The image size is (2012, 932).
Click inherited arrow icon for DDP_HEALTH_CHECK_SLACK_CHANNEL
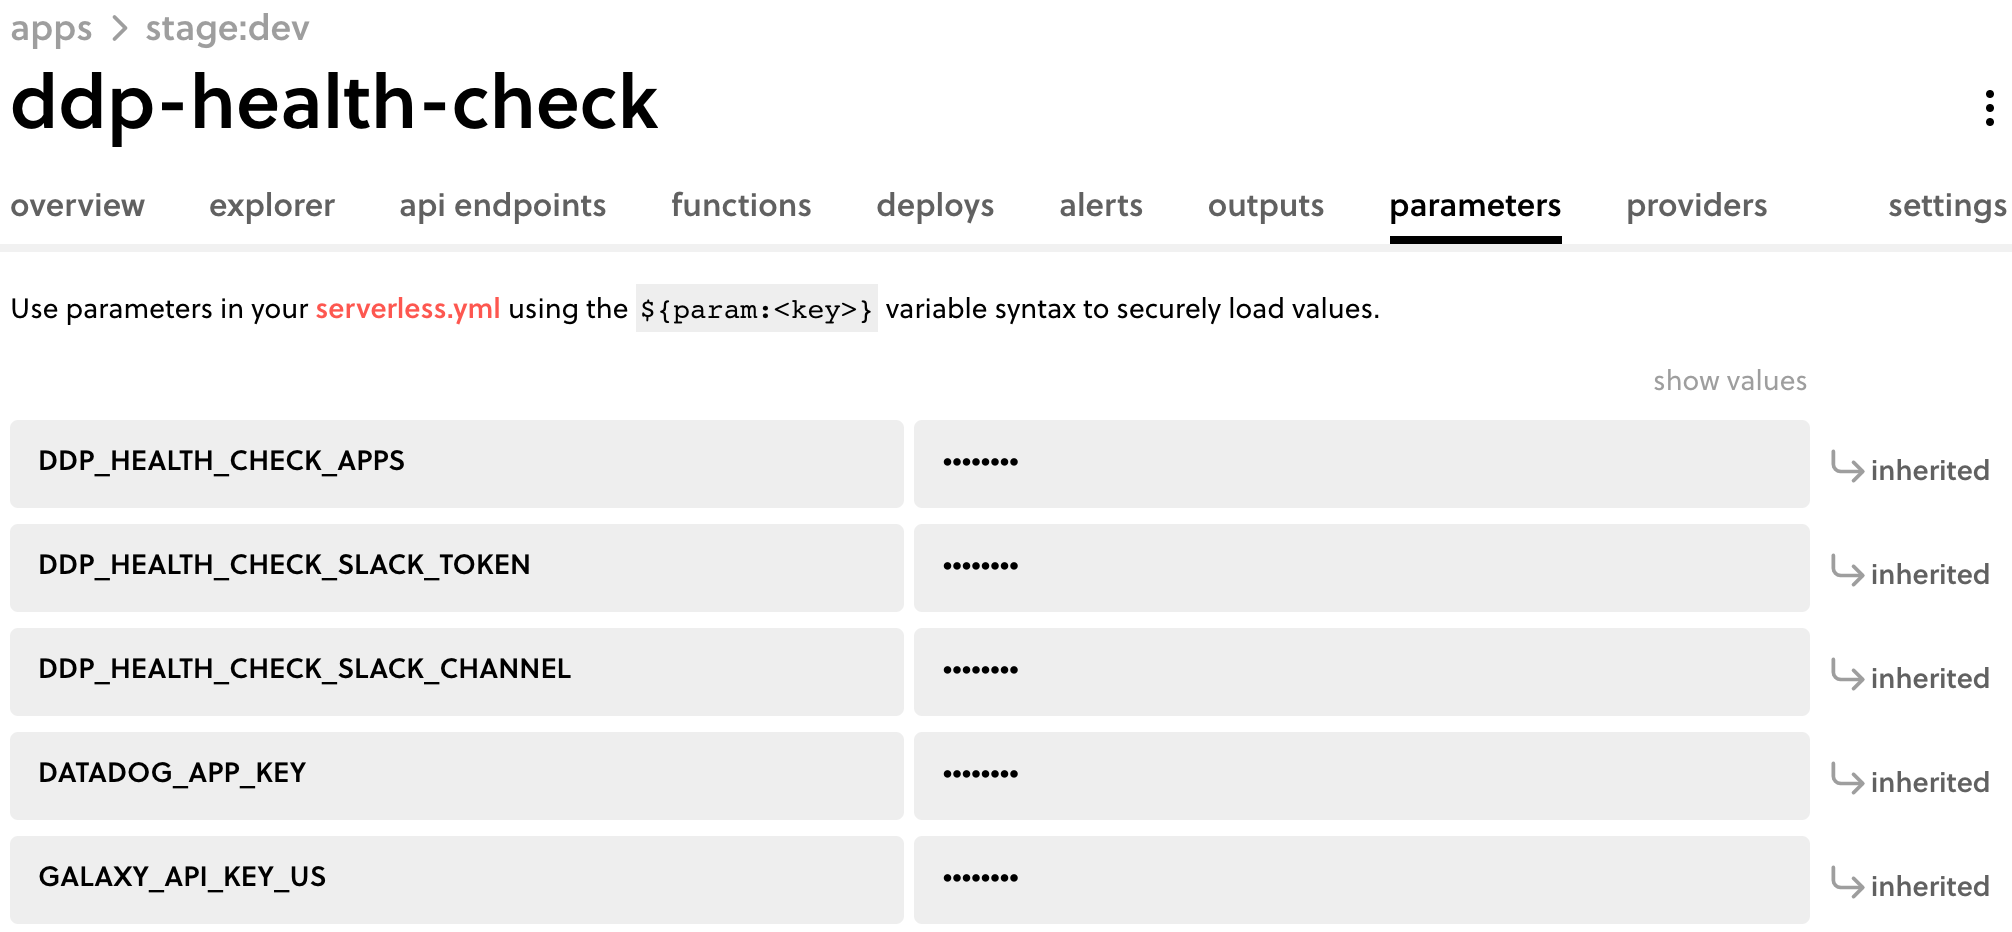point(1846,675)
